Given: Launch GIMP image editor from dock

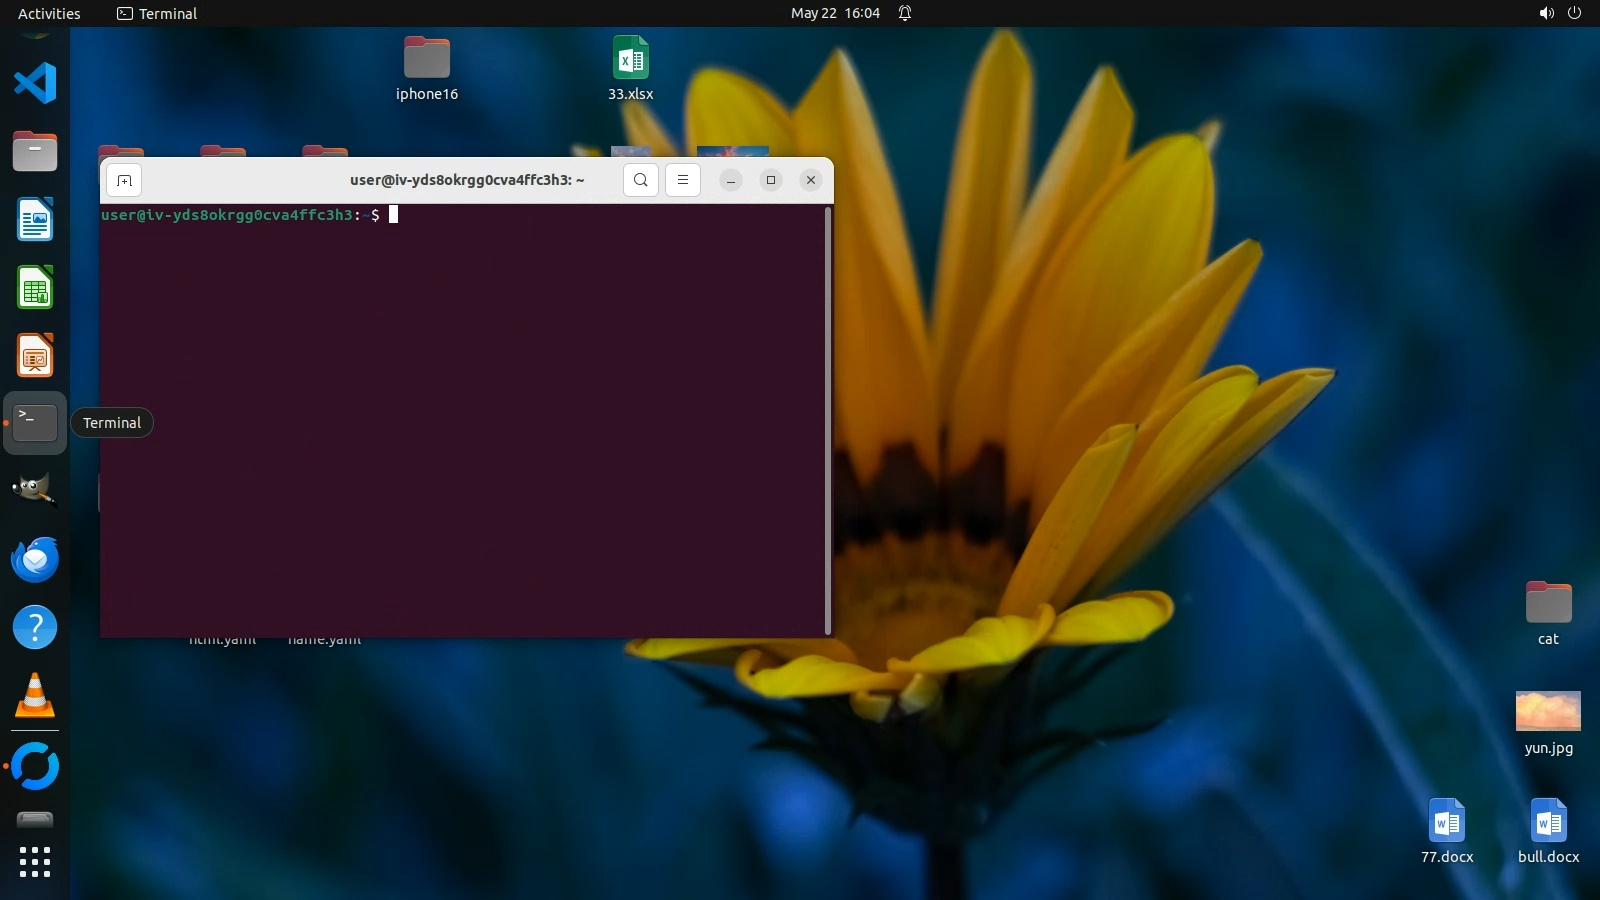Looking at the screenshot, I should 35,490.
